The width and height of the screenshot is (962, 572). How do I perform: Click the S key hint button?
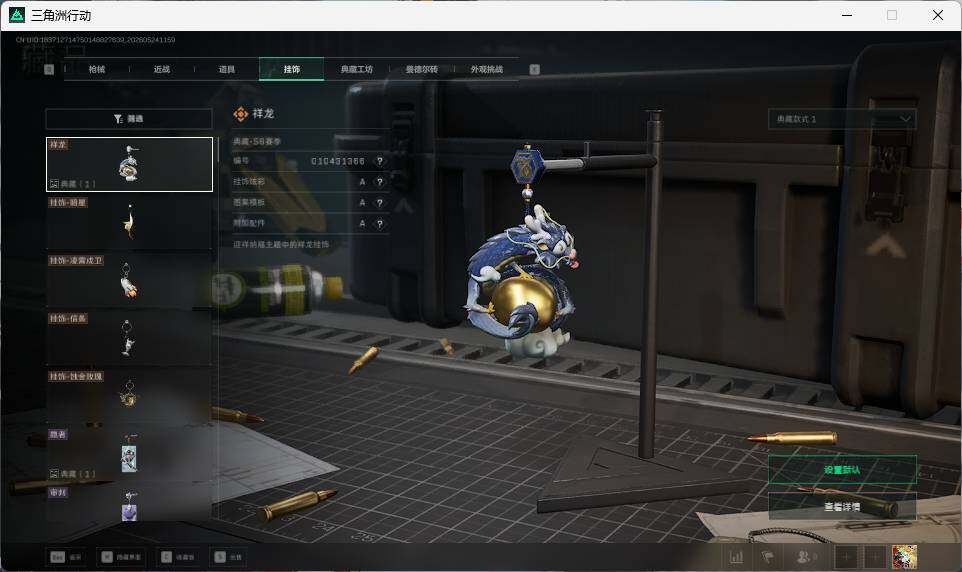(228, 557)
